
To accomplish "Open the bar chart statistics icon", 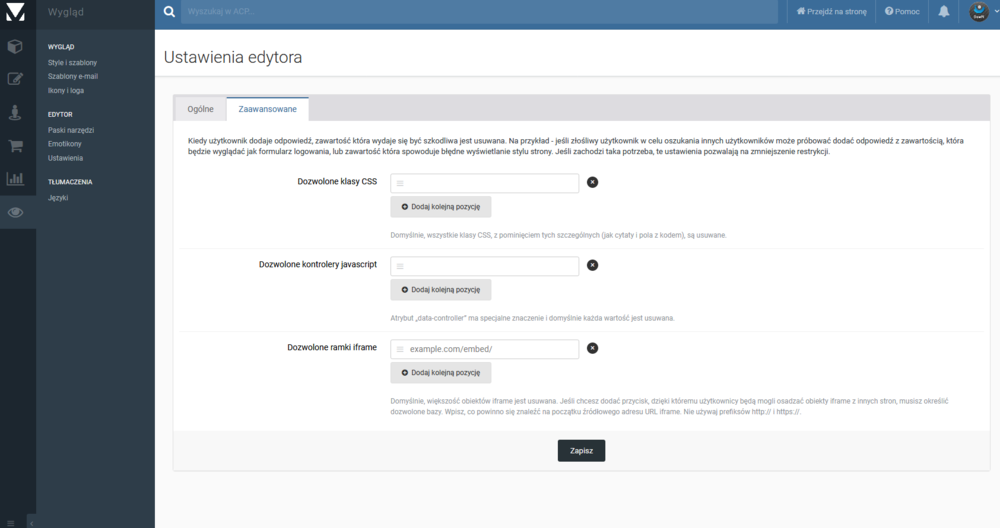I will coord(15,179).
